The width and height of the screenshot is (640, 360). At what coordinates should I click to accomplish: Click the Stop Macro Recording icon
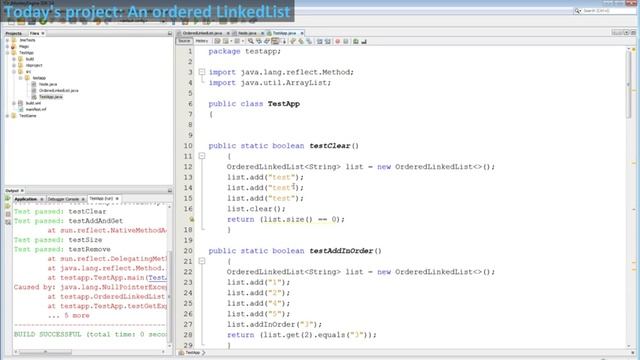tap(346, 41)
